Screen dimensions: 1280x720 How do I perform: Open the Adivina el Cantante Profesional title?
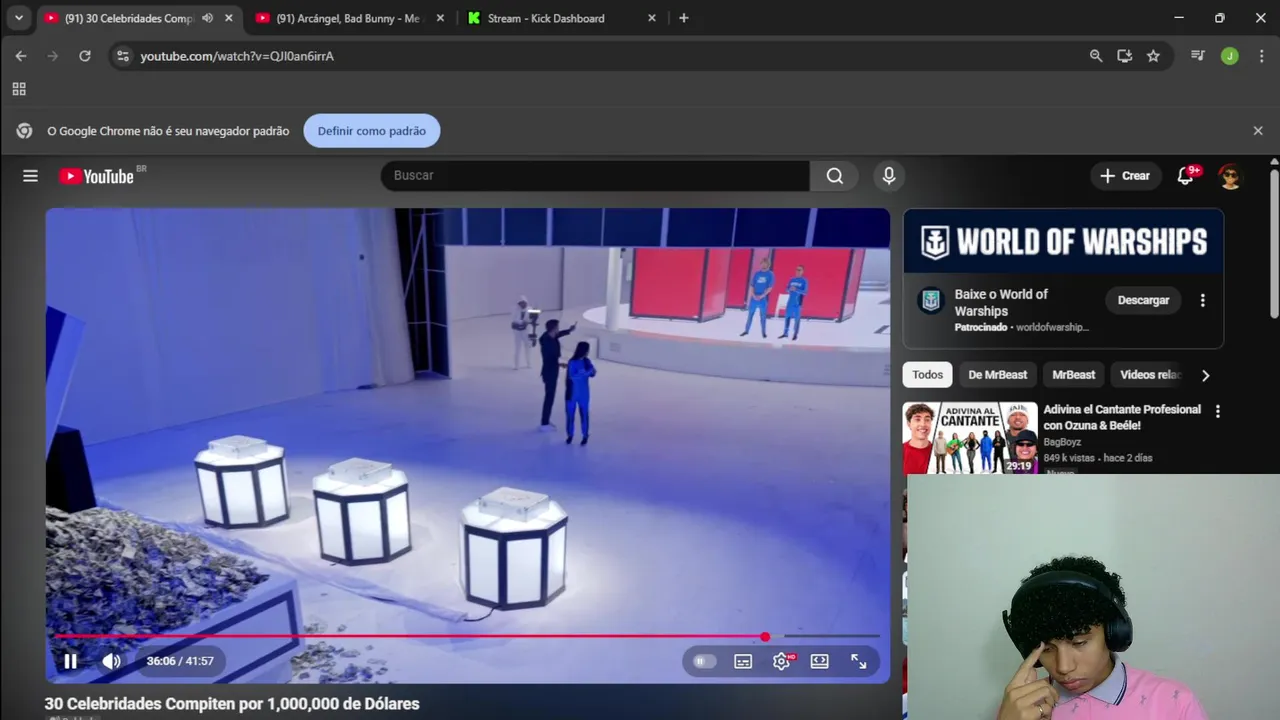1122,417
